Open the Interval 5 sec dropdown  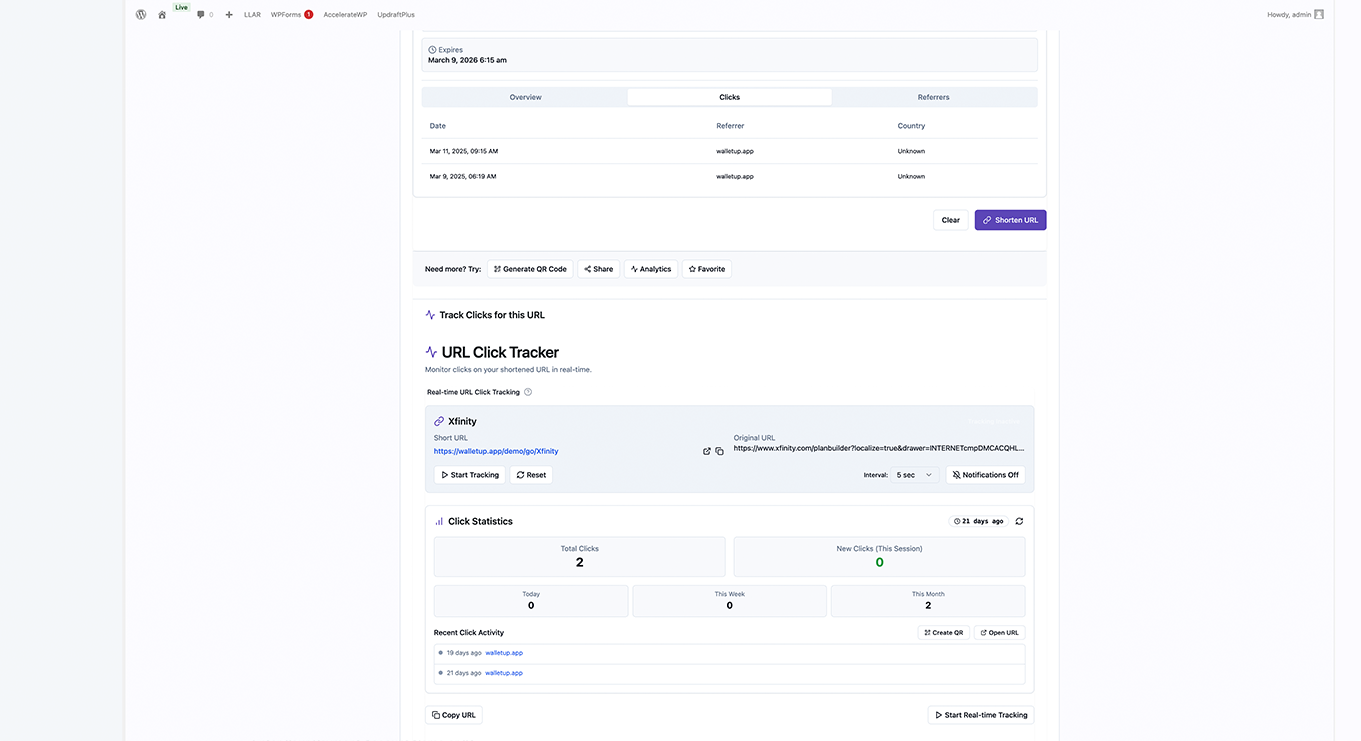(x=915, y=475)
